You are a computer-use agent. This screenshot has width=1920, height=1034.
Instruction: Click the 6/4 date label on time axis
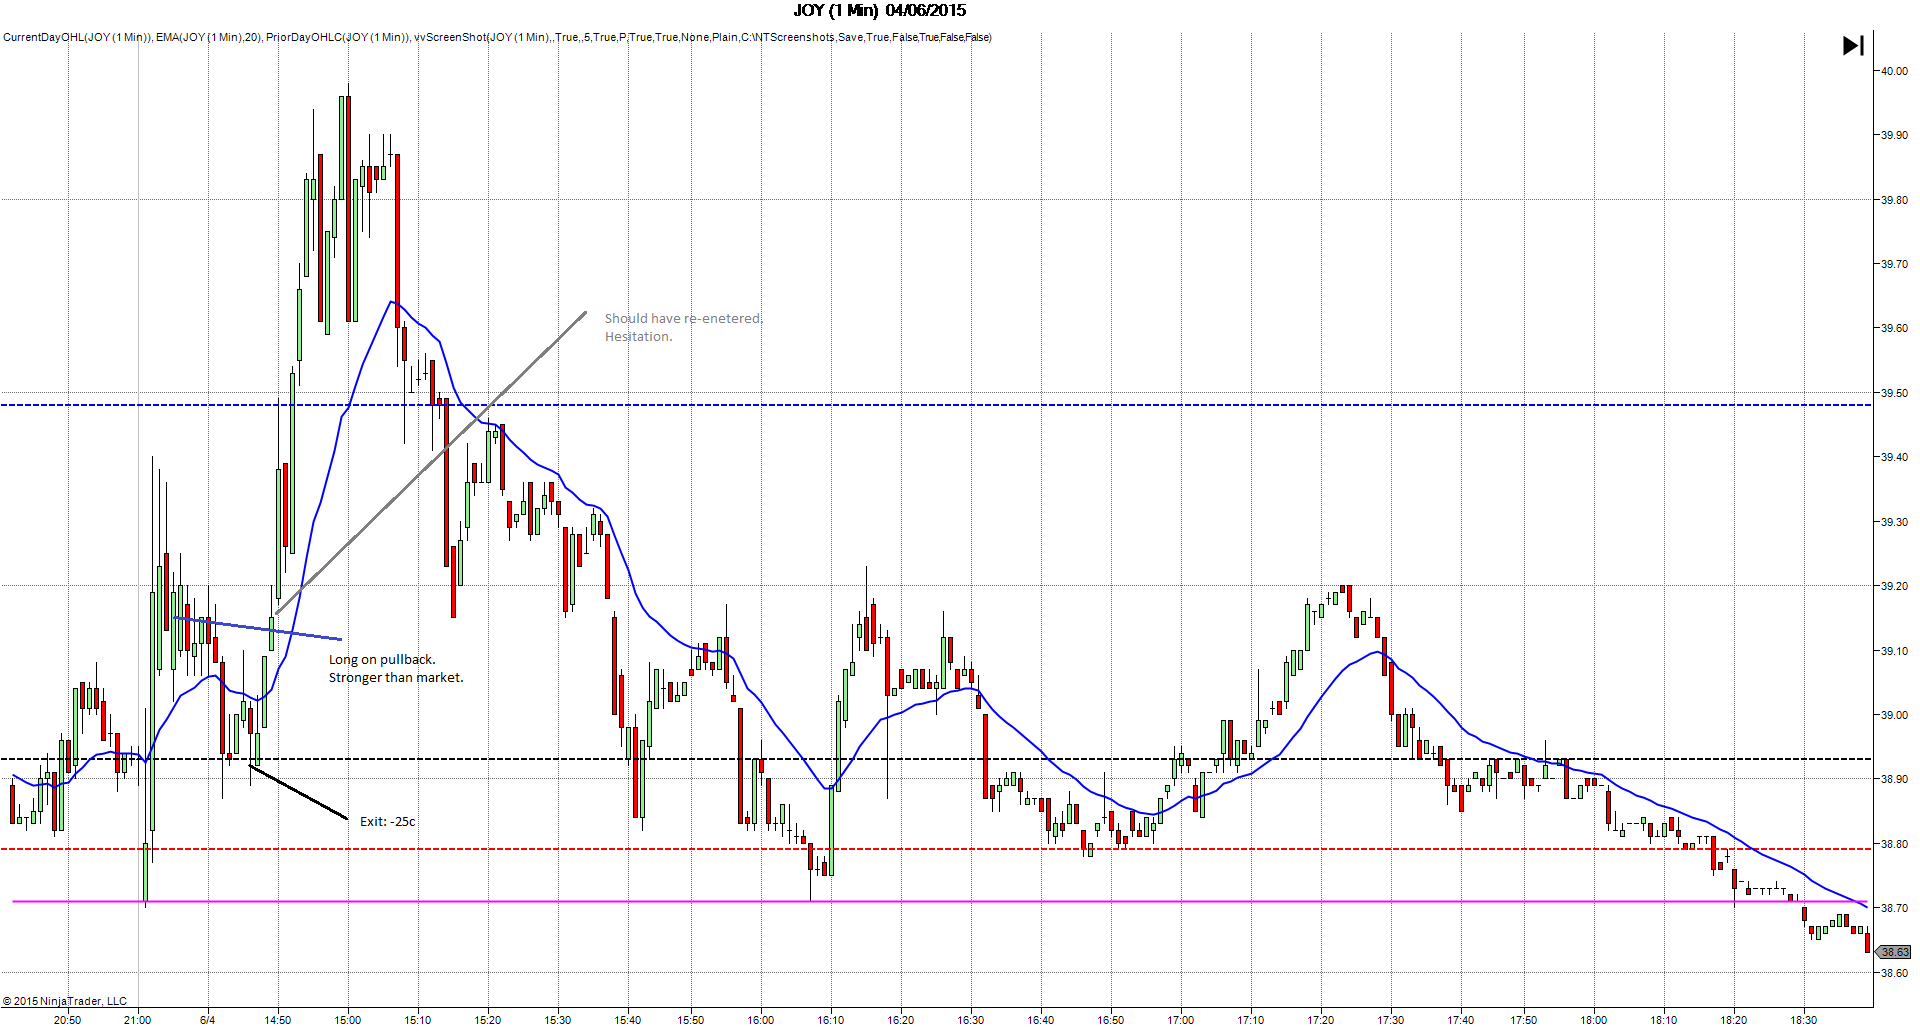click(207, 1020)
